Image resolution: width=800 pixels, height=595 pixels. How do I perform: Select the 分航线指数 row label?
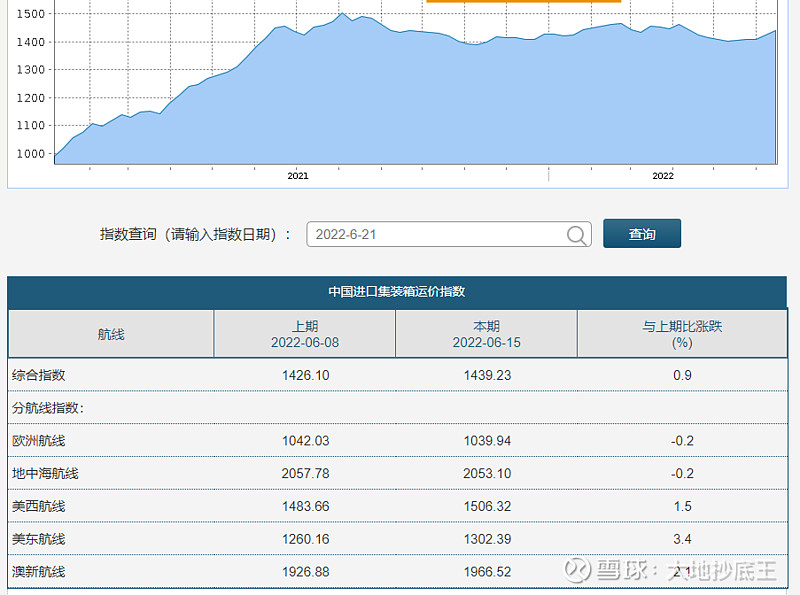[x=47, y=408]
